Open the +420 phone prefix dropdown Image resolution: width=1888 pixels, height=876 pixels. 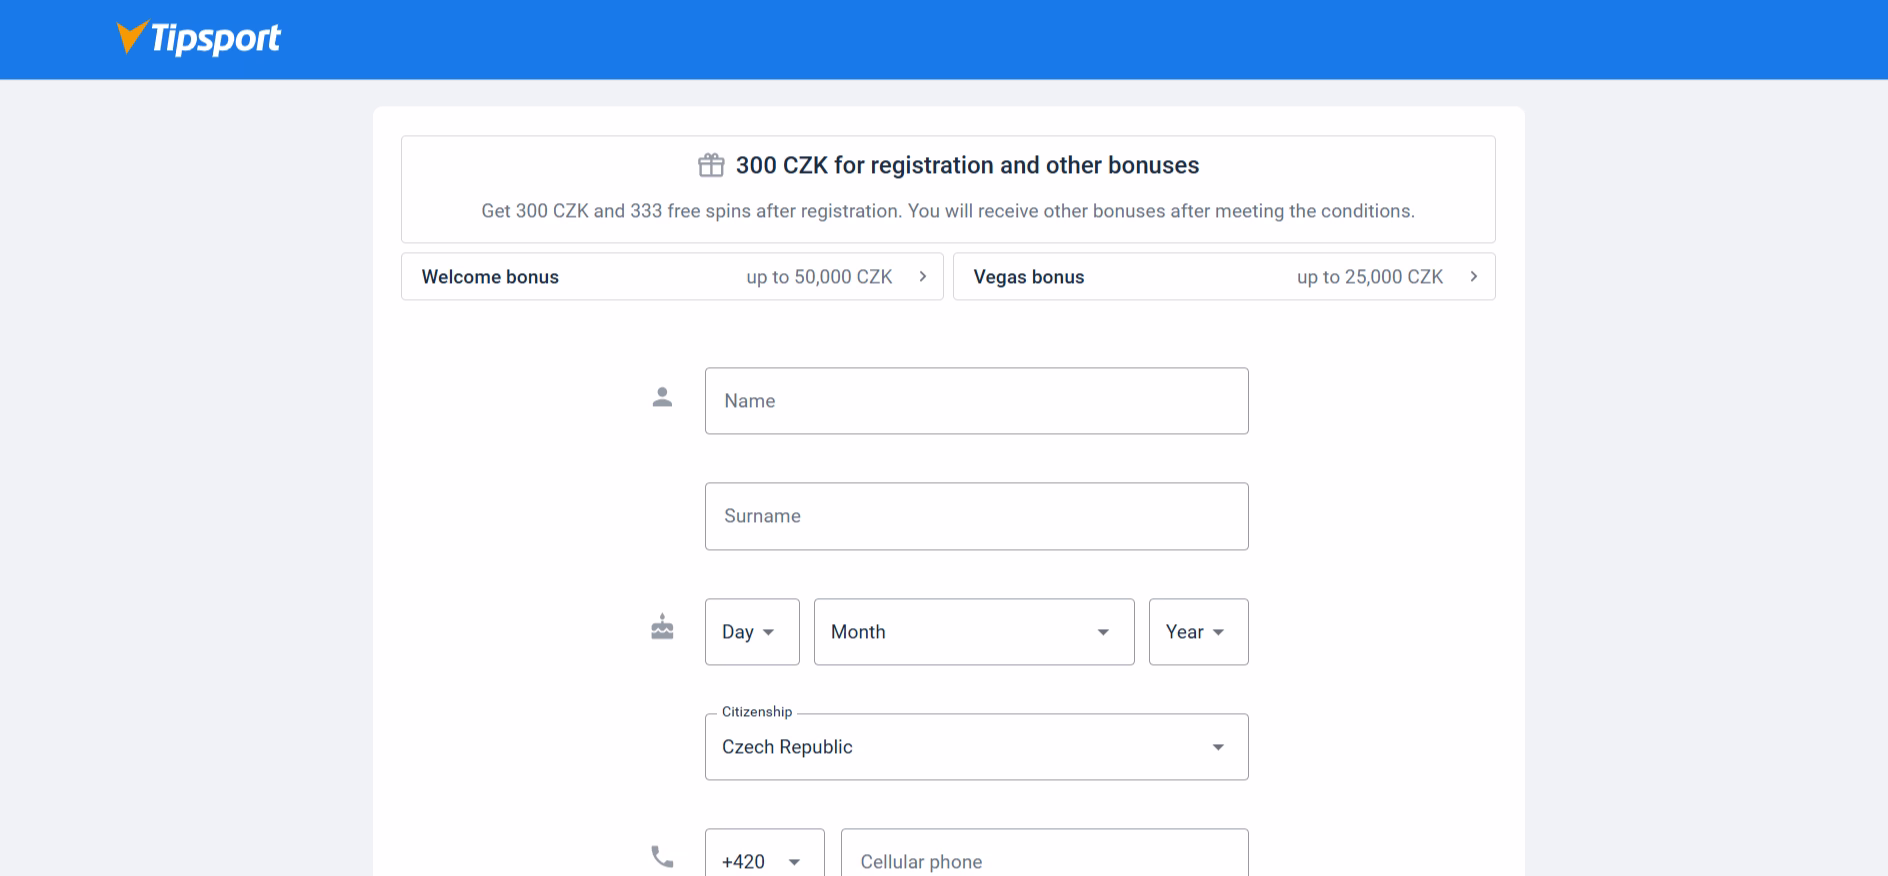[764, 860]
